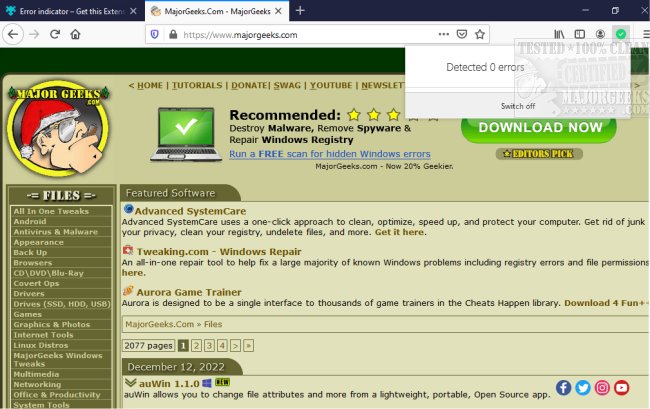Screen dimensions: 650x409
Task: Open the Library bookshelf icon
Action: [559, 34]
